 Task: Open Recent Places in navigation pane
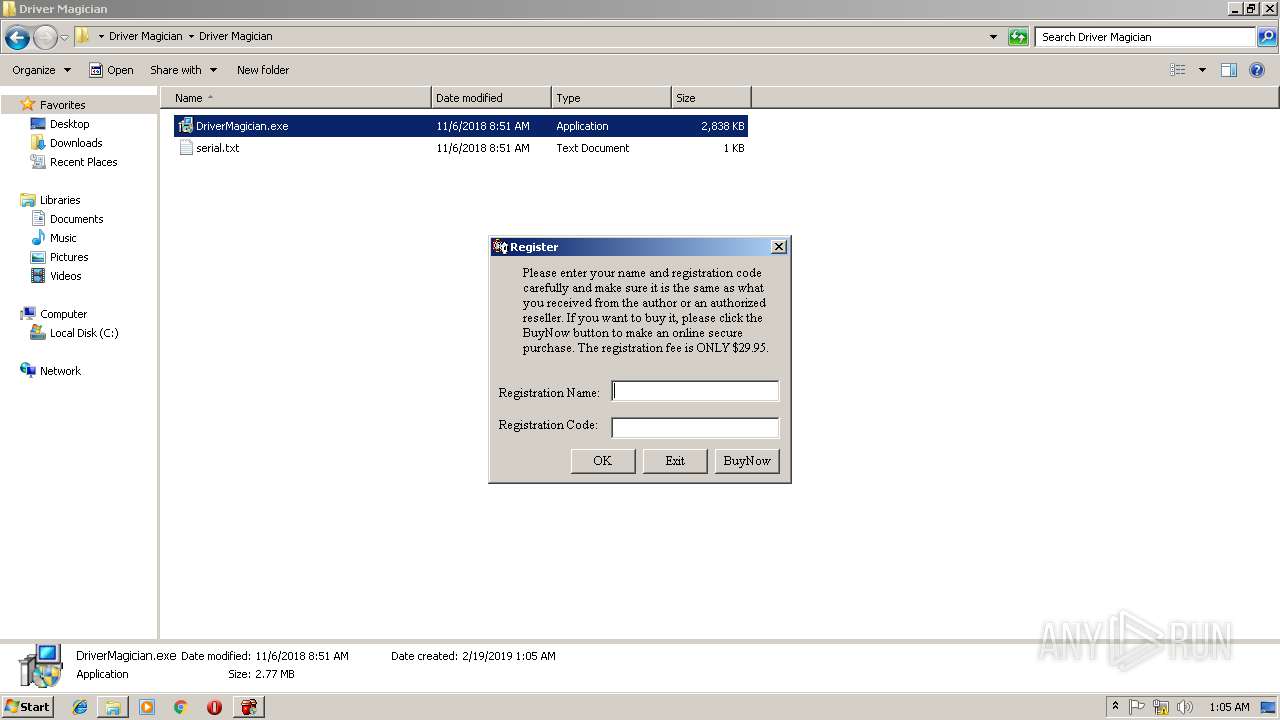pos(83,162)
